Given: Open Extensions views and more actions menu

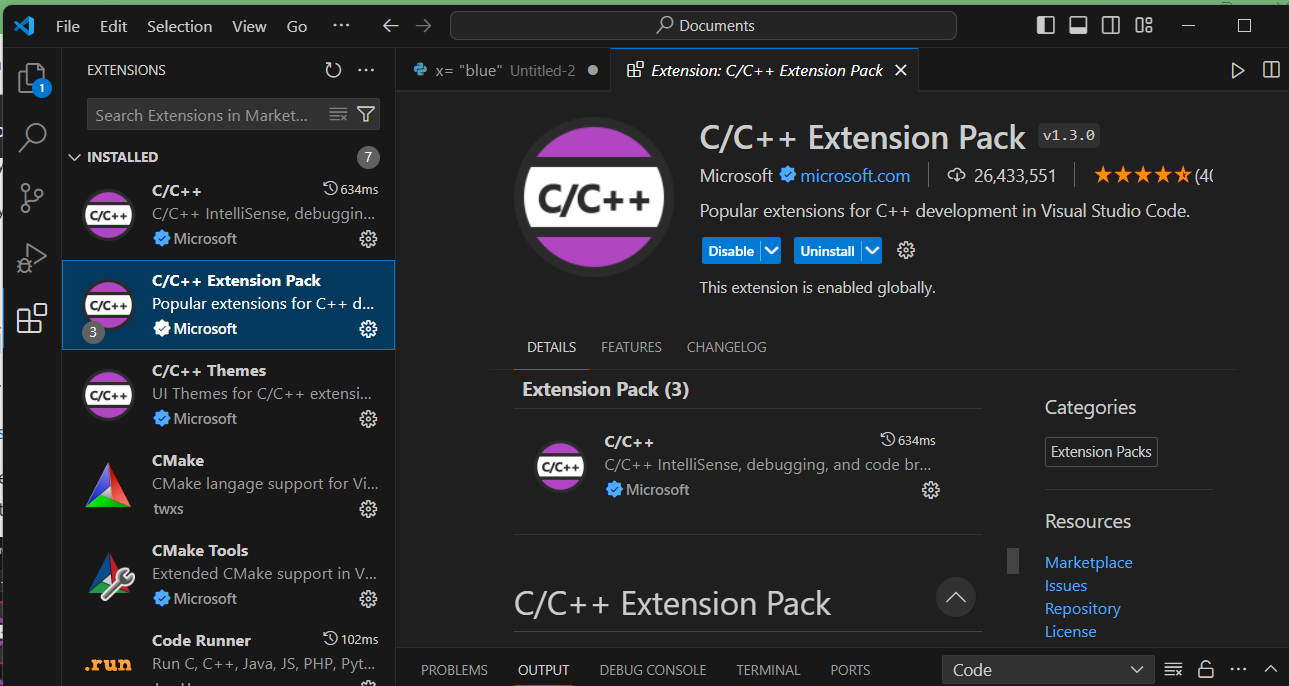Looking at the screenshot, I should 366,70.
